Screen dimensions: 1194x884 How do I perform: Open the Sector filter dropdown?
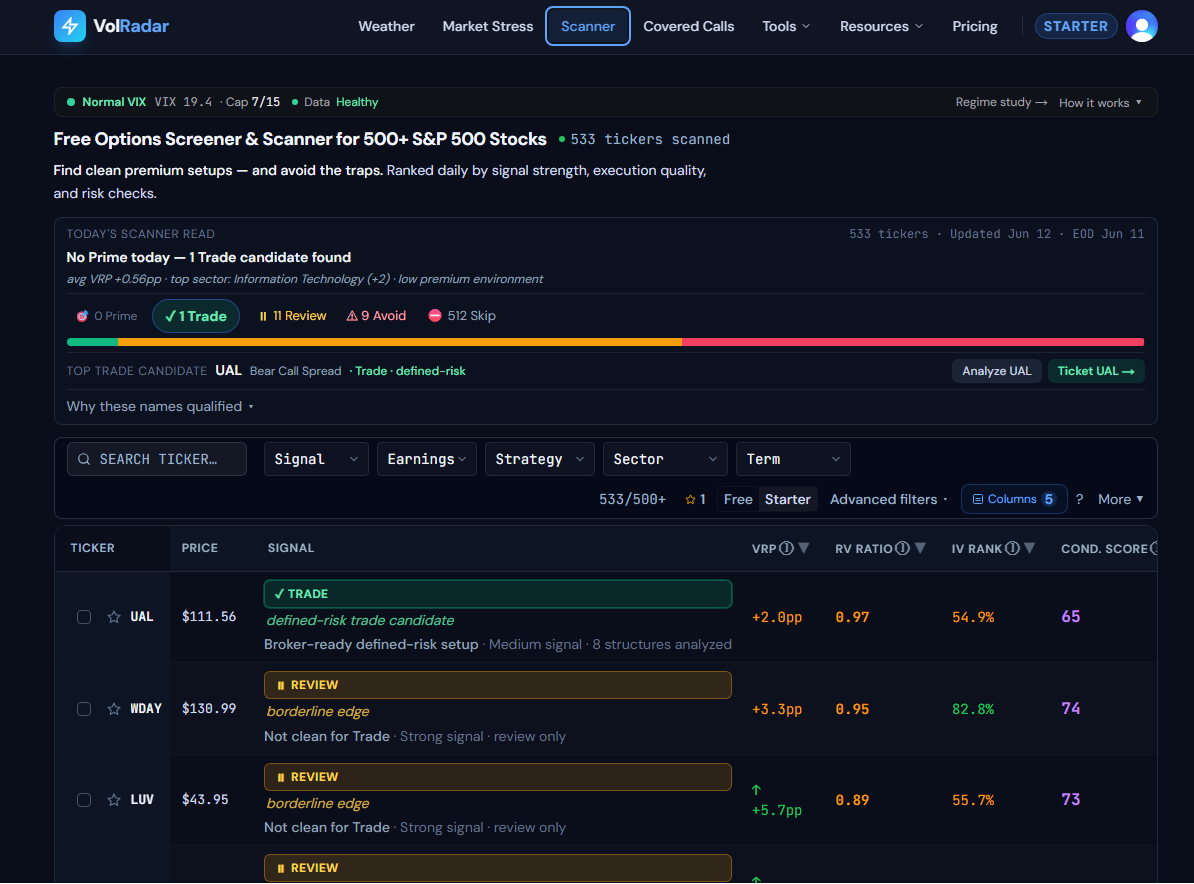(665, 459)
